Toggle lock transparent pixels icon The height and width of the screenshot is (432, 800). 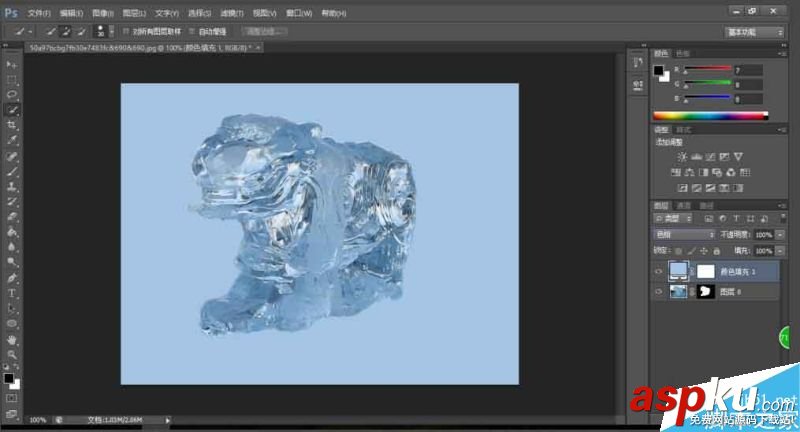678,251
